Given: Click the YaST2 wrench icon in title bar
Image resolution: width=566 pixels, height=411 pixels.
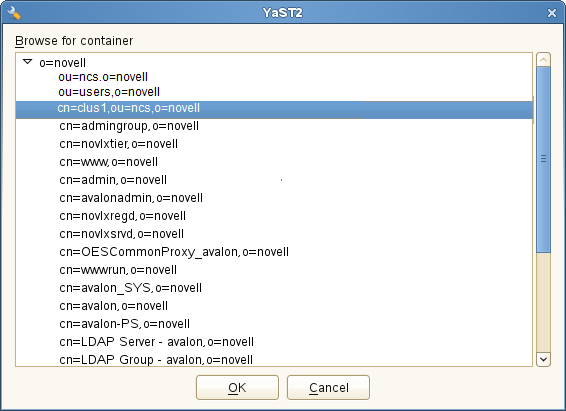Looking at the screenshot, I should pyautogui.click(x=14, y=13).
